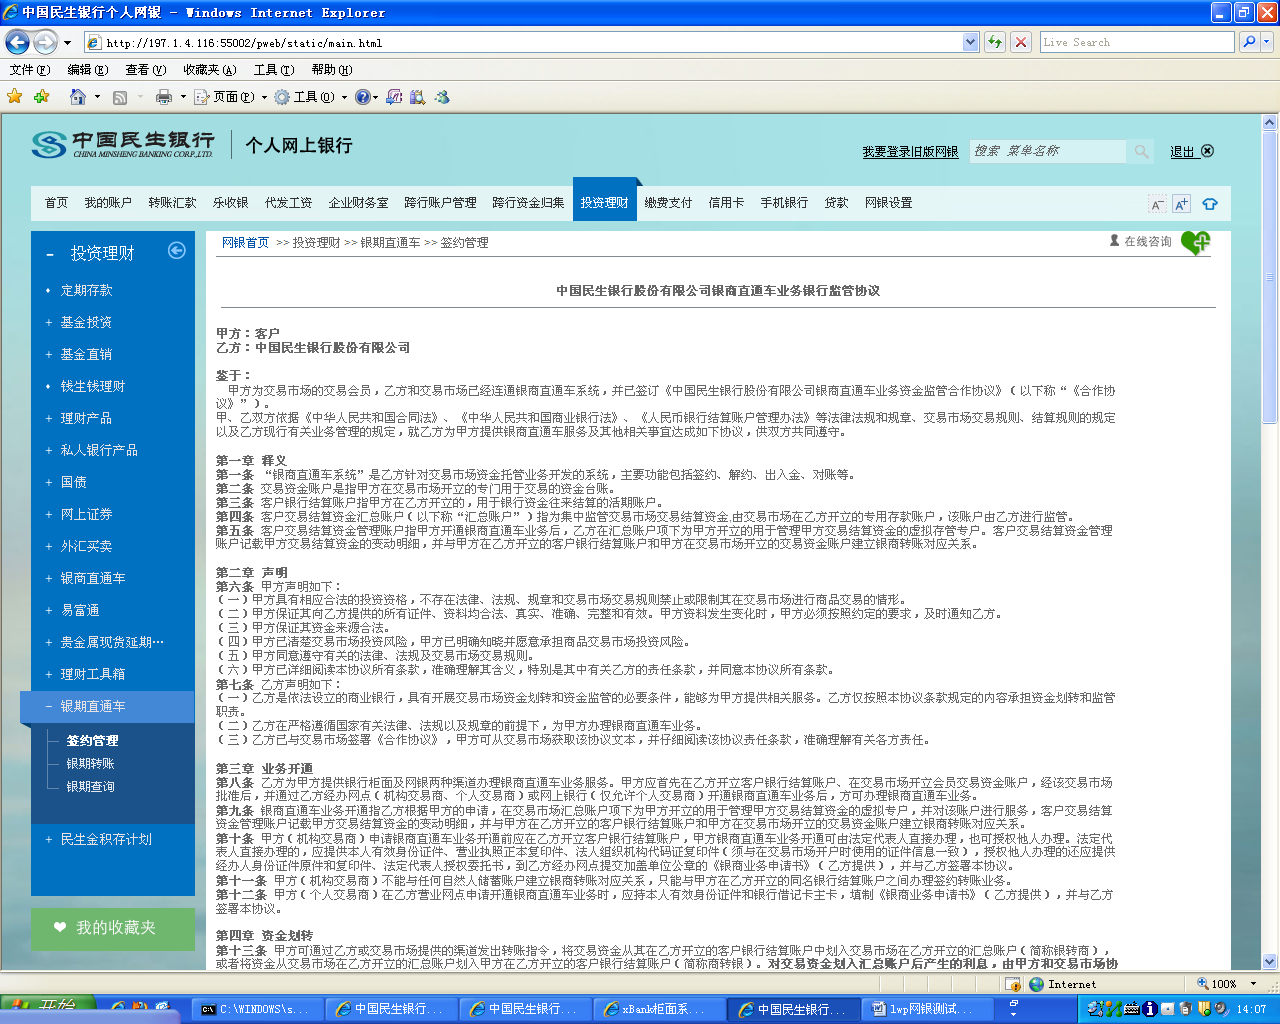Click the Internet zone globe in status bar
1280x1024 pixels.
pos(1037,984)
